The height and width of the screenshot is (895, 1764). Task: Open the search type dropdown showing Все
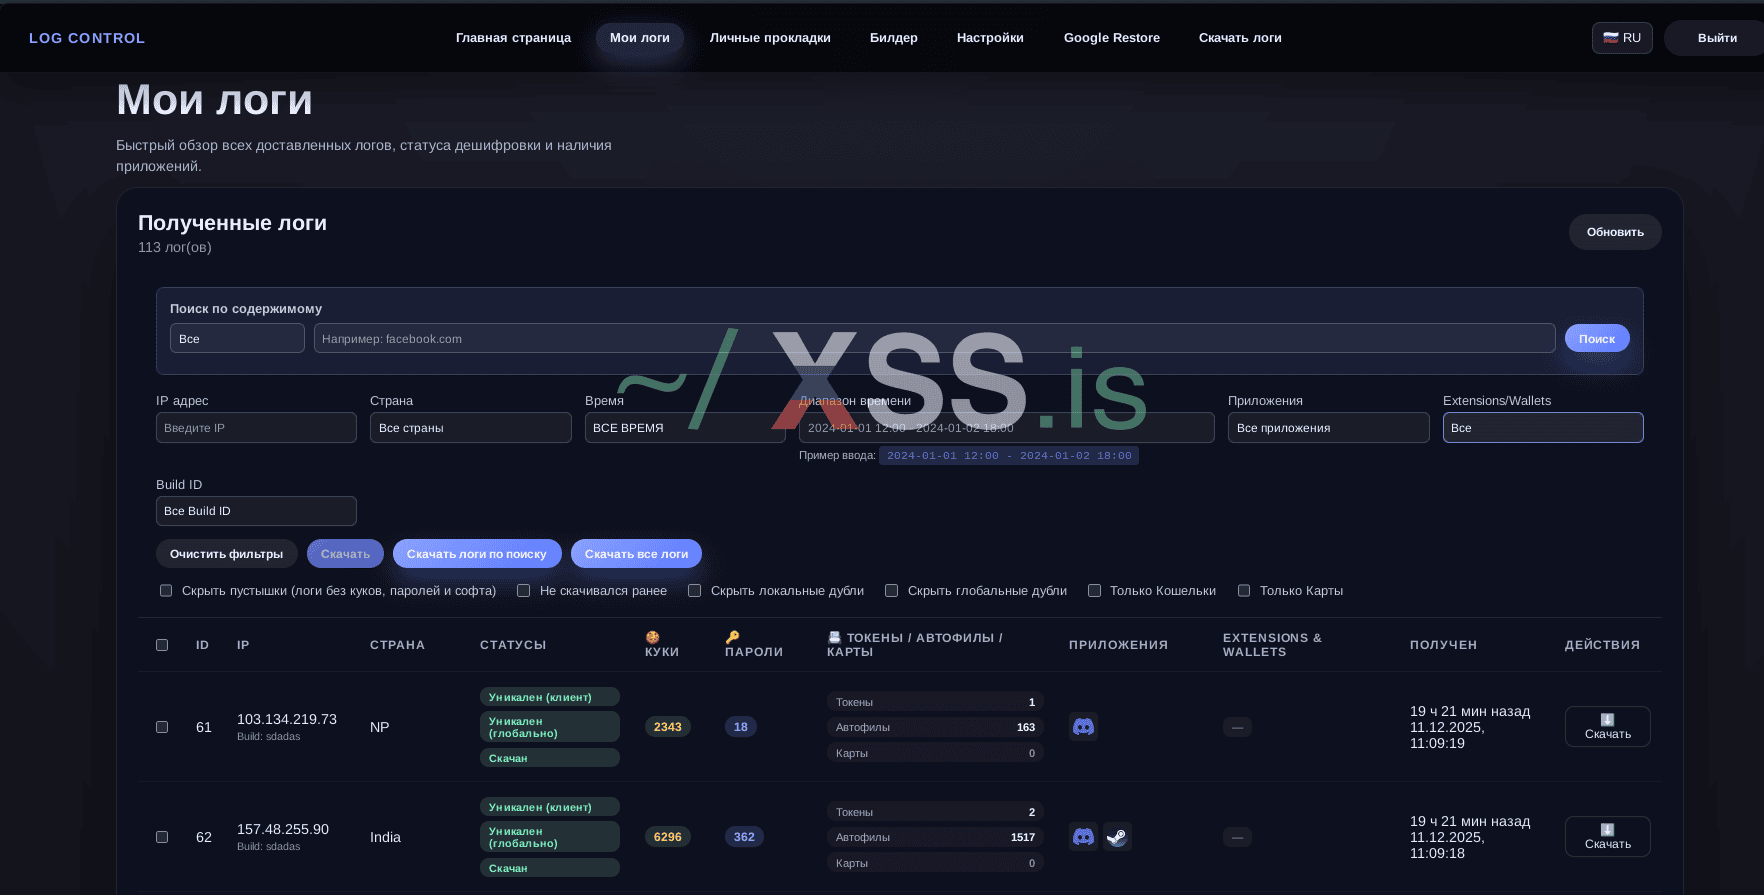[x=237, y=339]
